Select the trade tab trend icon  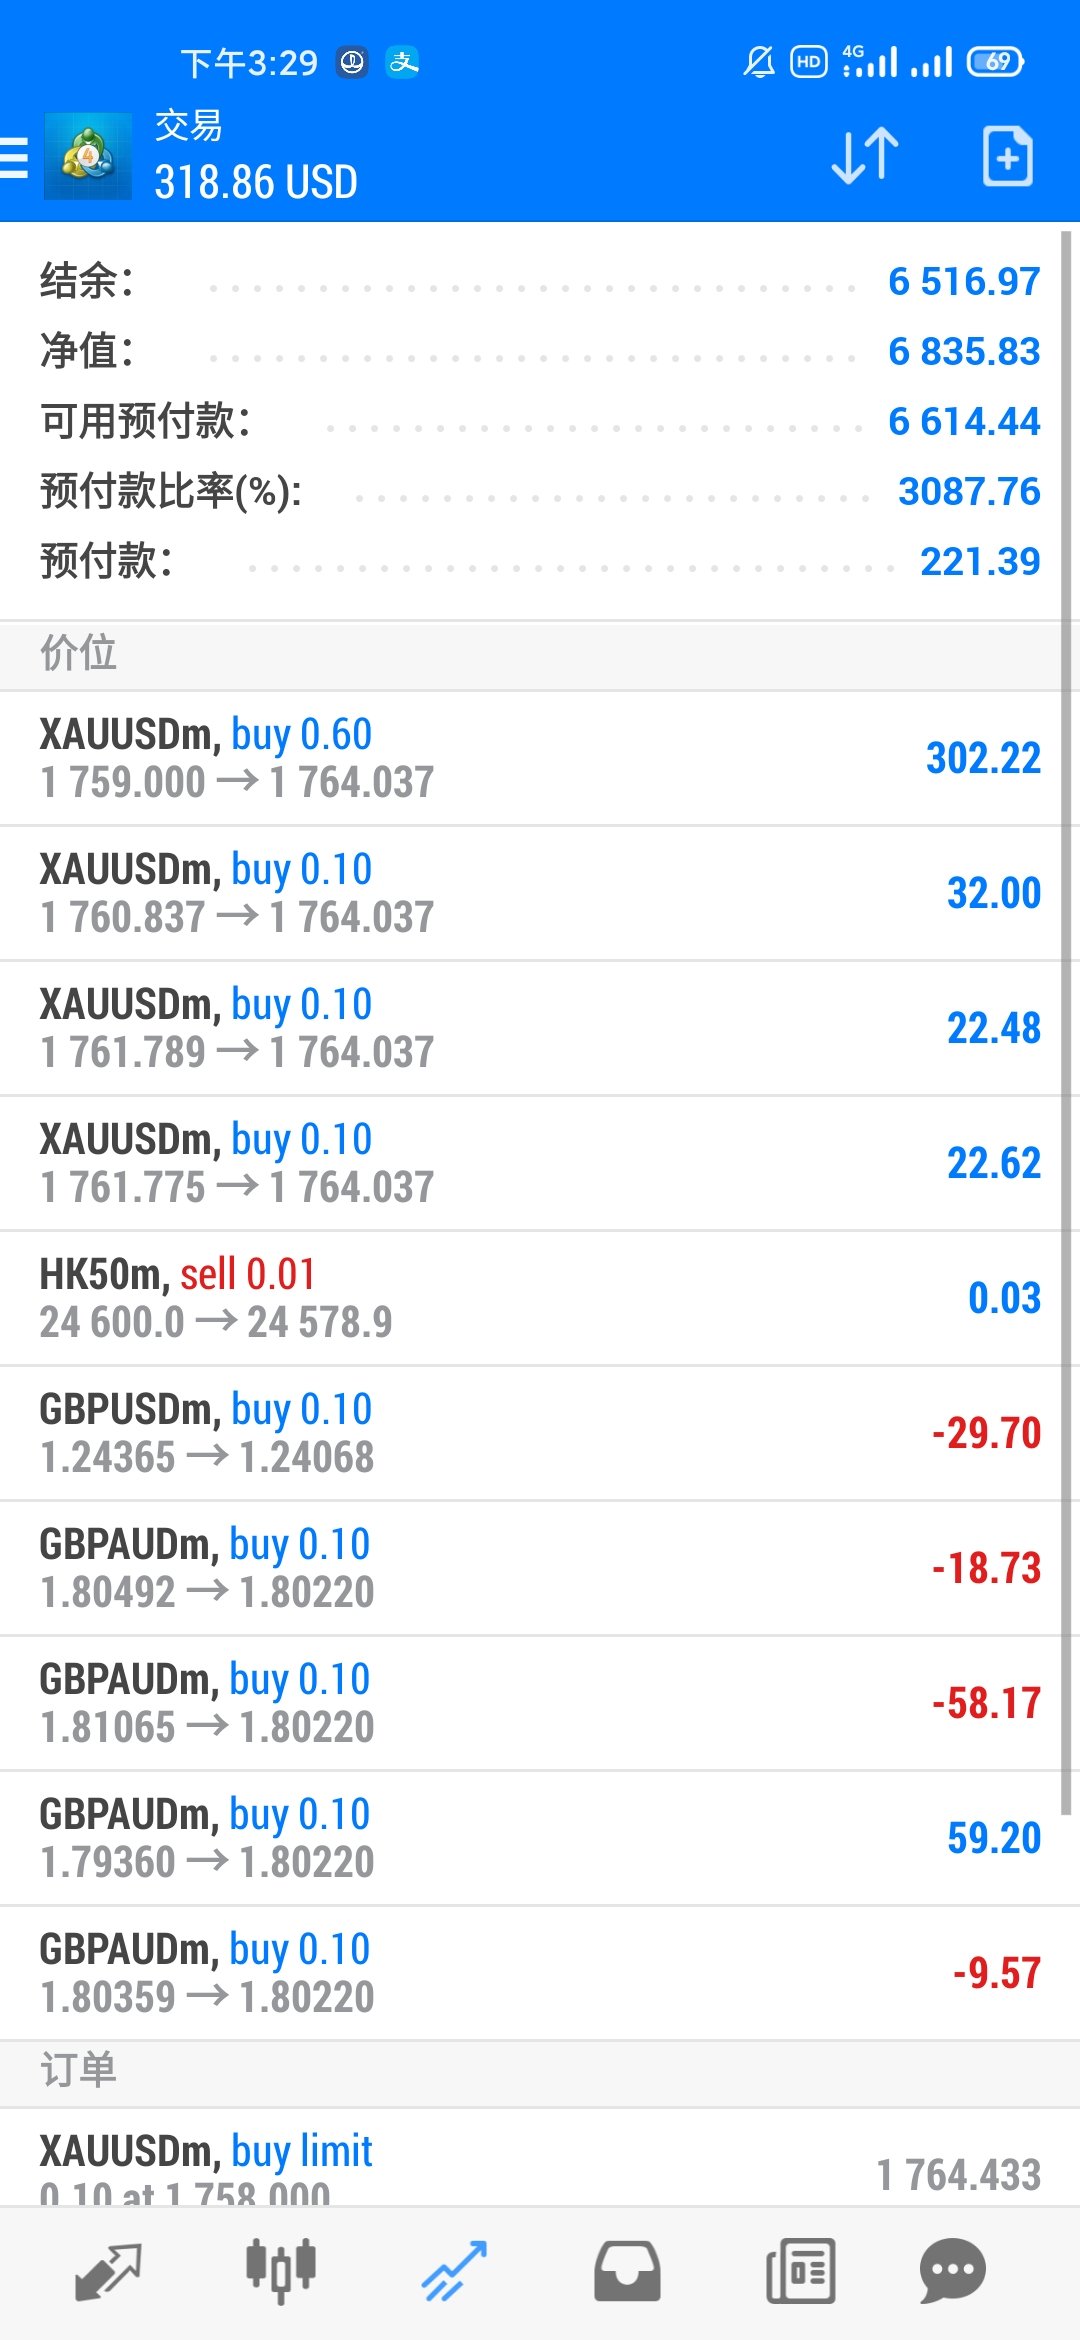click(x=454, y=2272)
